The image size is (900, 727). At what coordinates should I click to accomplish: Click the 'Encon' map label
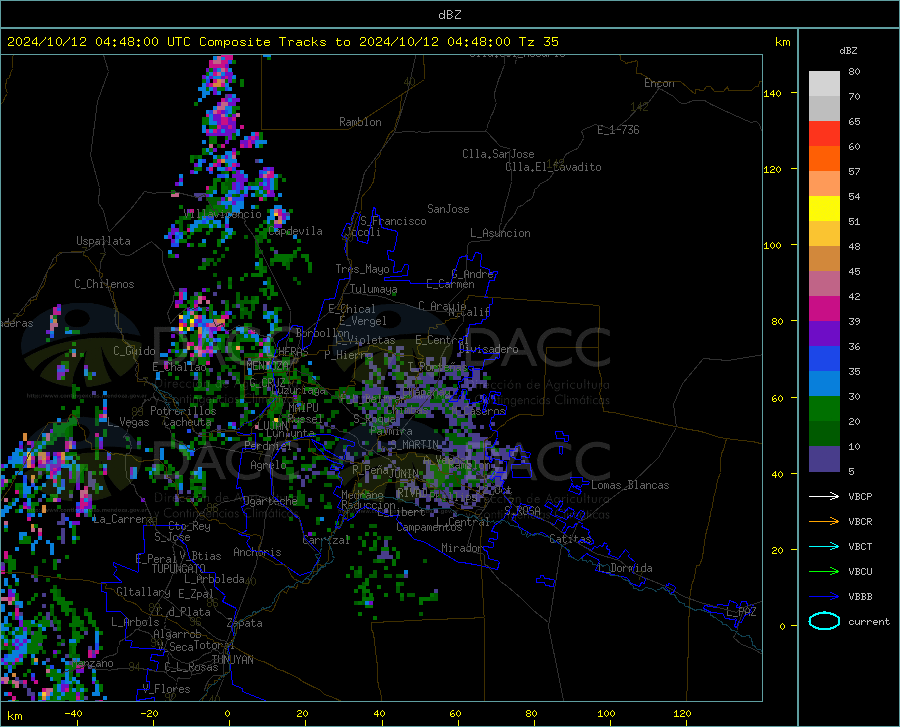pos(659,83)
